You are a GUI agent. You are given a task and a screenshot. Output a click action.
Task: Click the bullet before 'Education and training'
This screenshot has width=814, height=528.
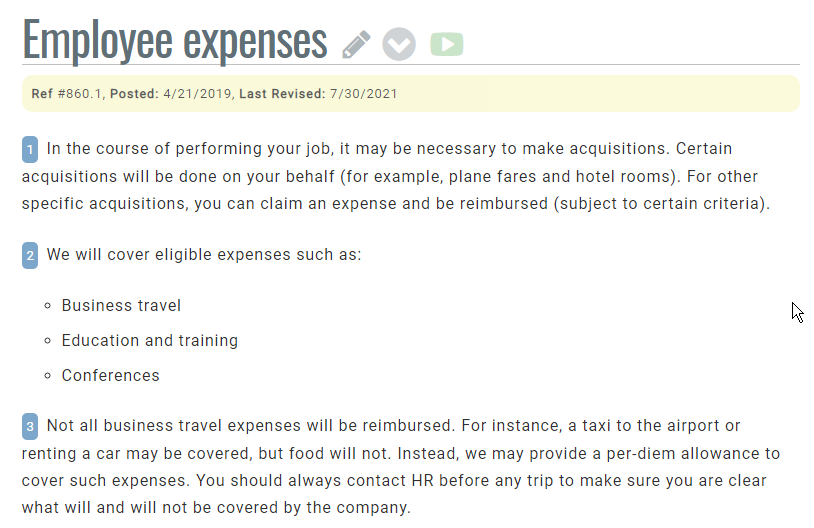pos(48,341)
